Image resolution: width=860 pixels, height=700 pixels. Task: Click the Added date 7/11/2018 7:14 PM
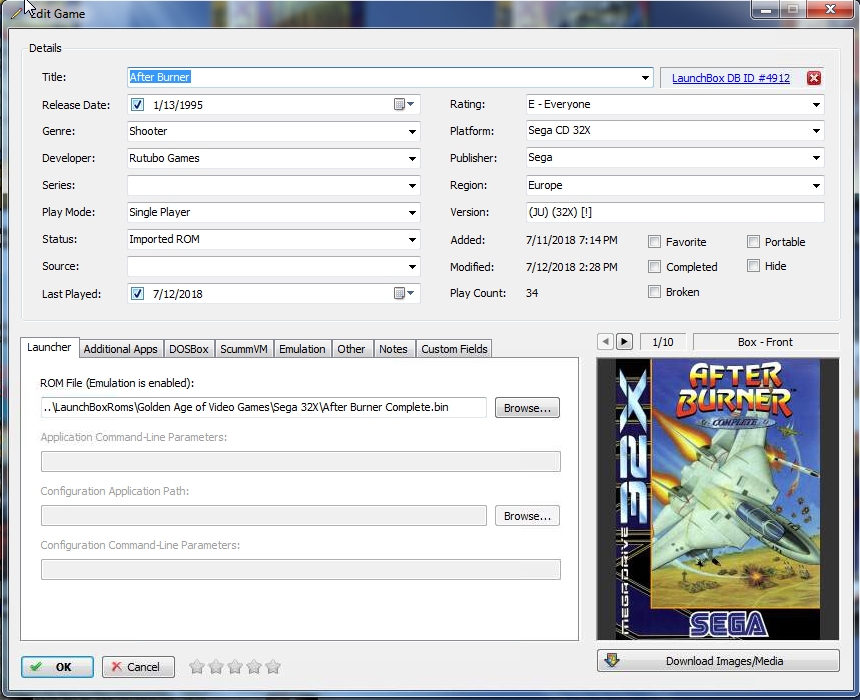click(x=572, y=240)
